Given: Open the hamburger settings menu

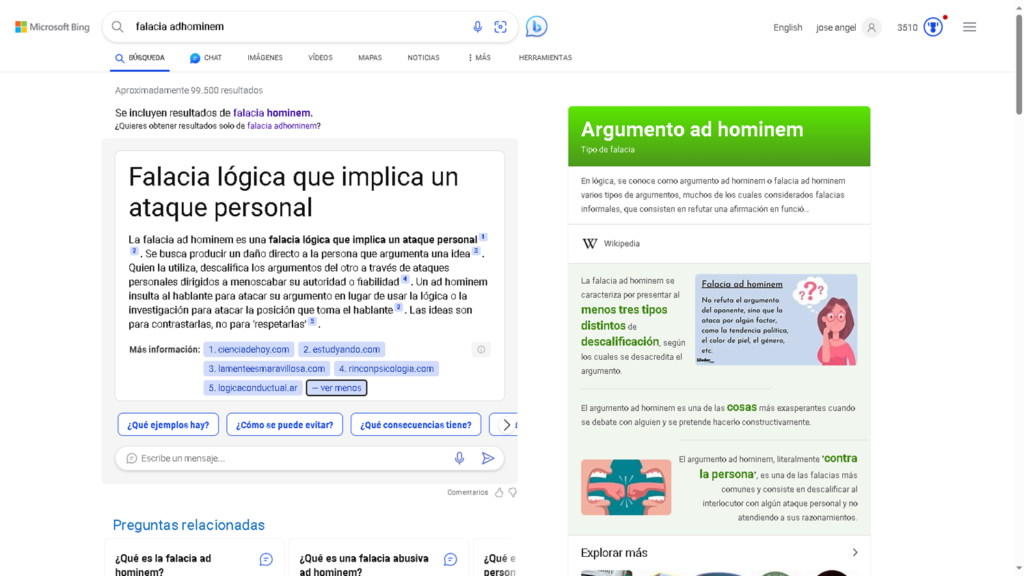Looking at the screenshot, I should click(x=969, y=27).
